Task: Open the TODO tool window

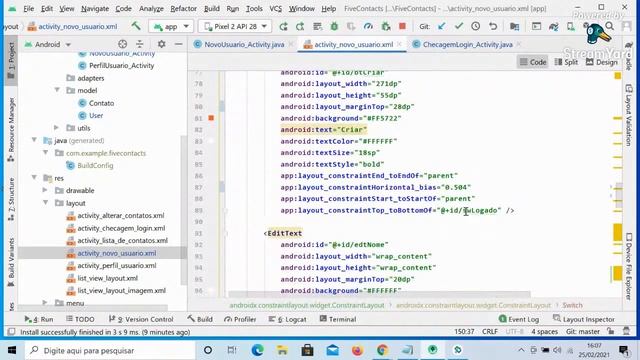Action: 80,319
